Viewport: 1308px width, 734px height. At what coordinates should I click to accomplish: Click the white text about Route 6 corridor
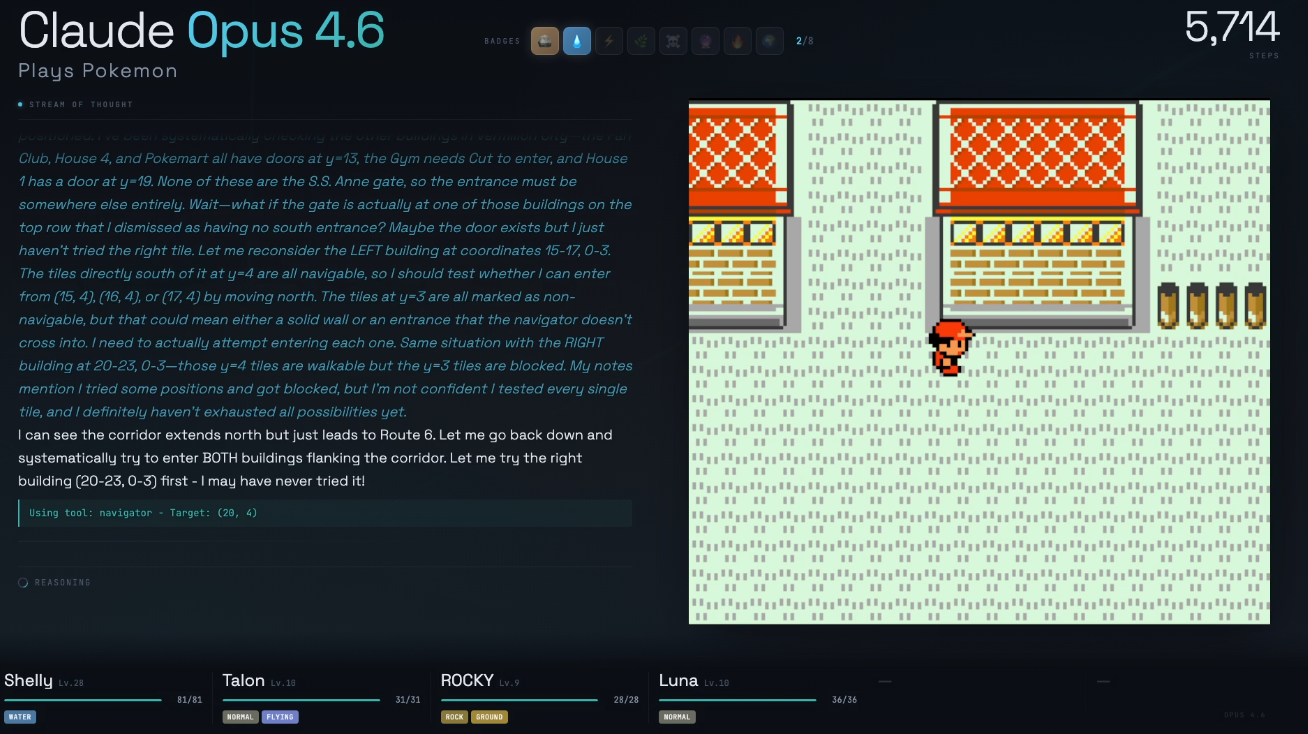(315, 458)
